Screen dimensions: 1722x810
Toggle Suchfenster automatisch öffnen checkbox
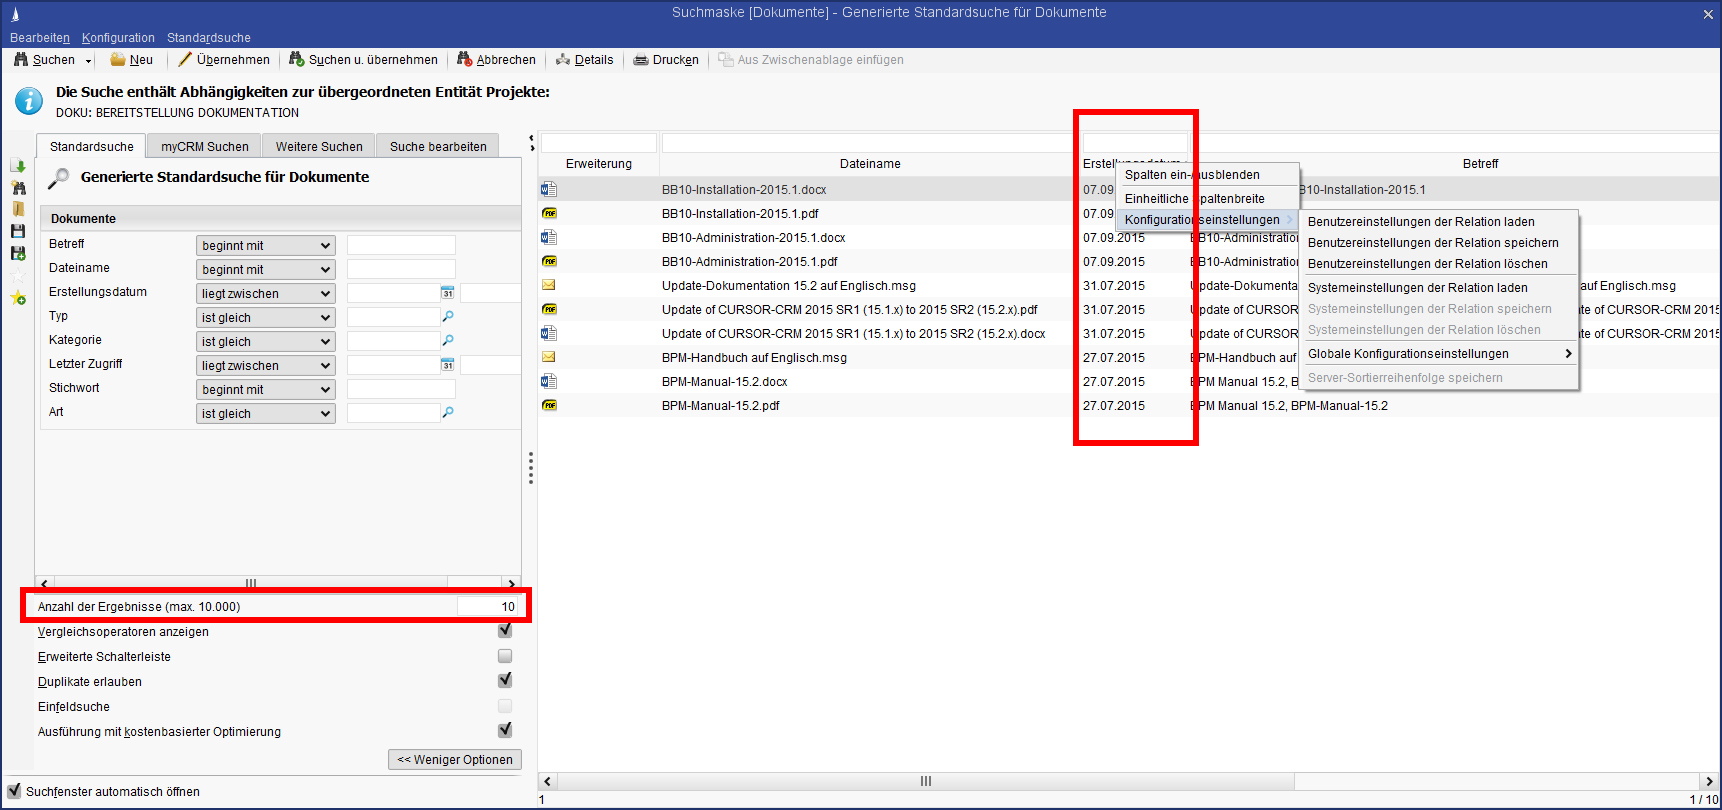pyautogui.click(x=14, y=791)
